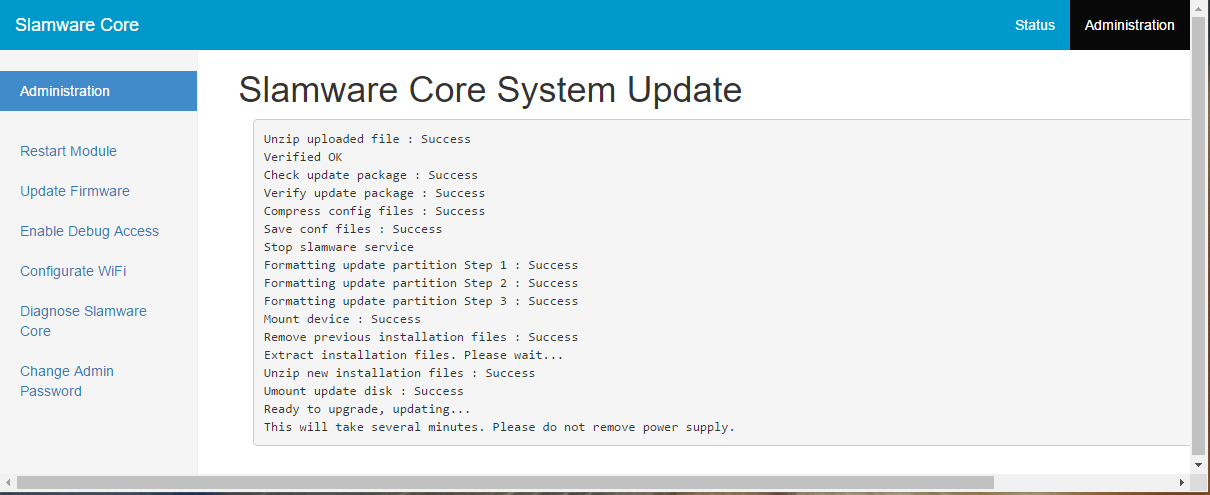Click 'Unzip new installation files : Success' line
This screenshot has height=495, width=1210.
[399, 373]
